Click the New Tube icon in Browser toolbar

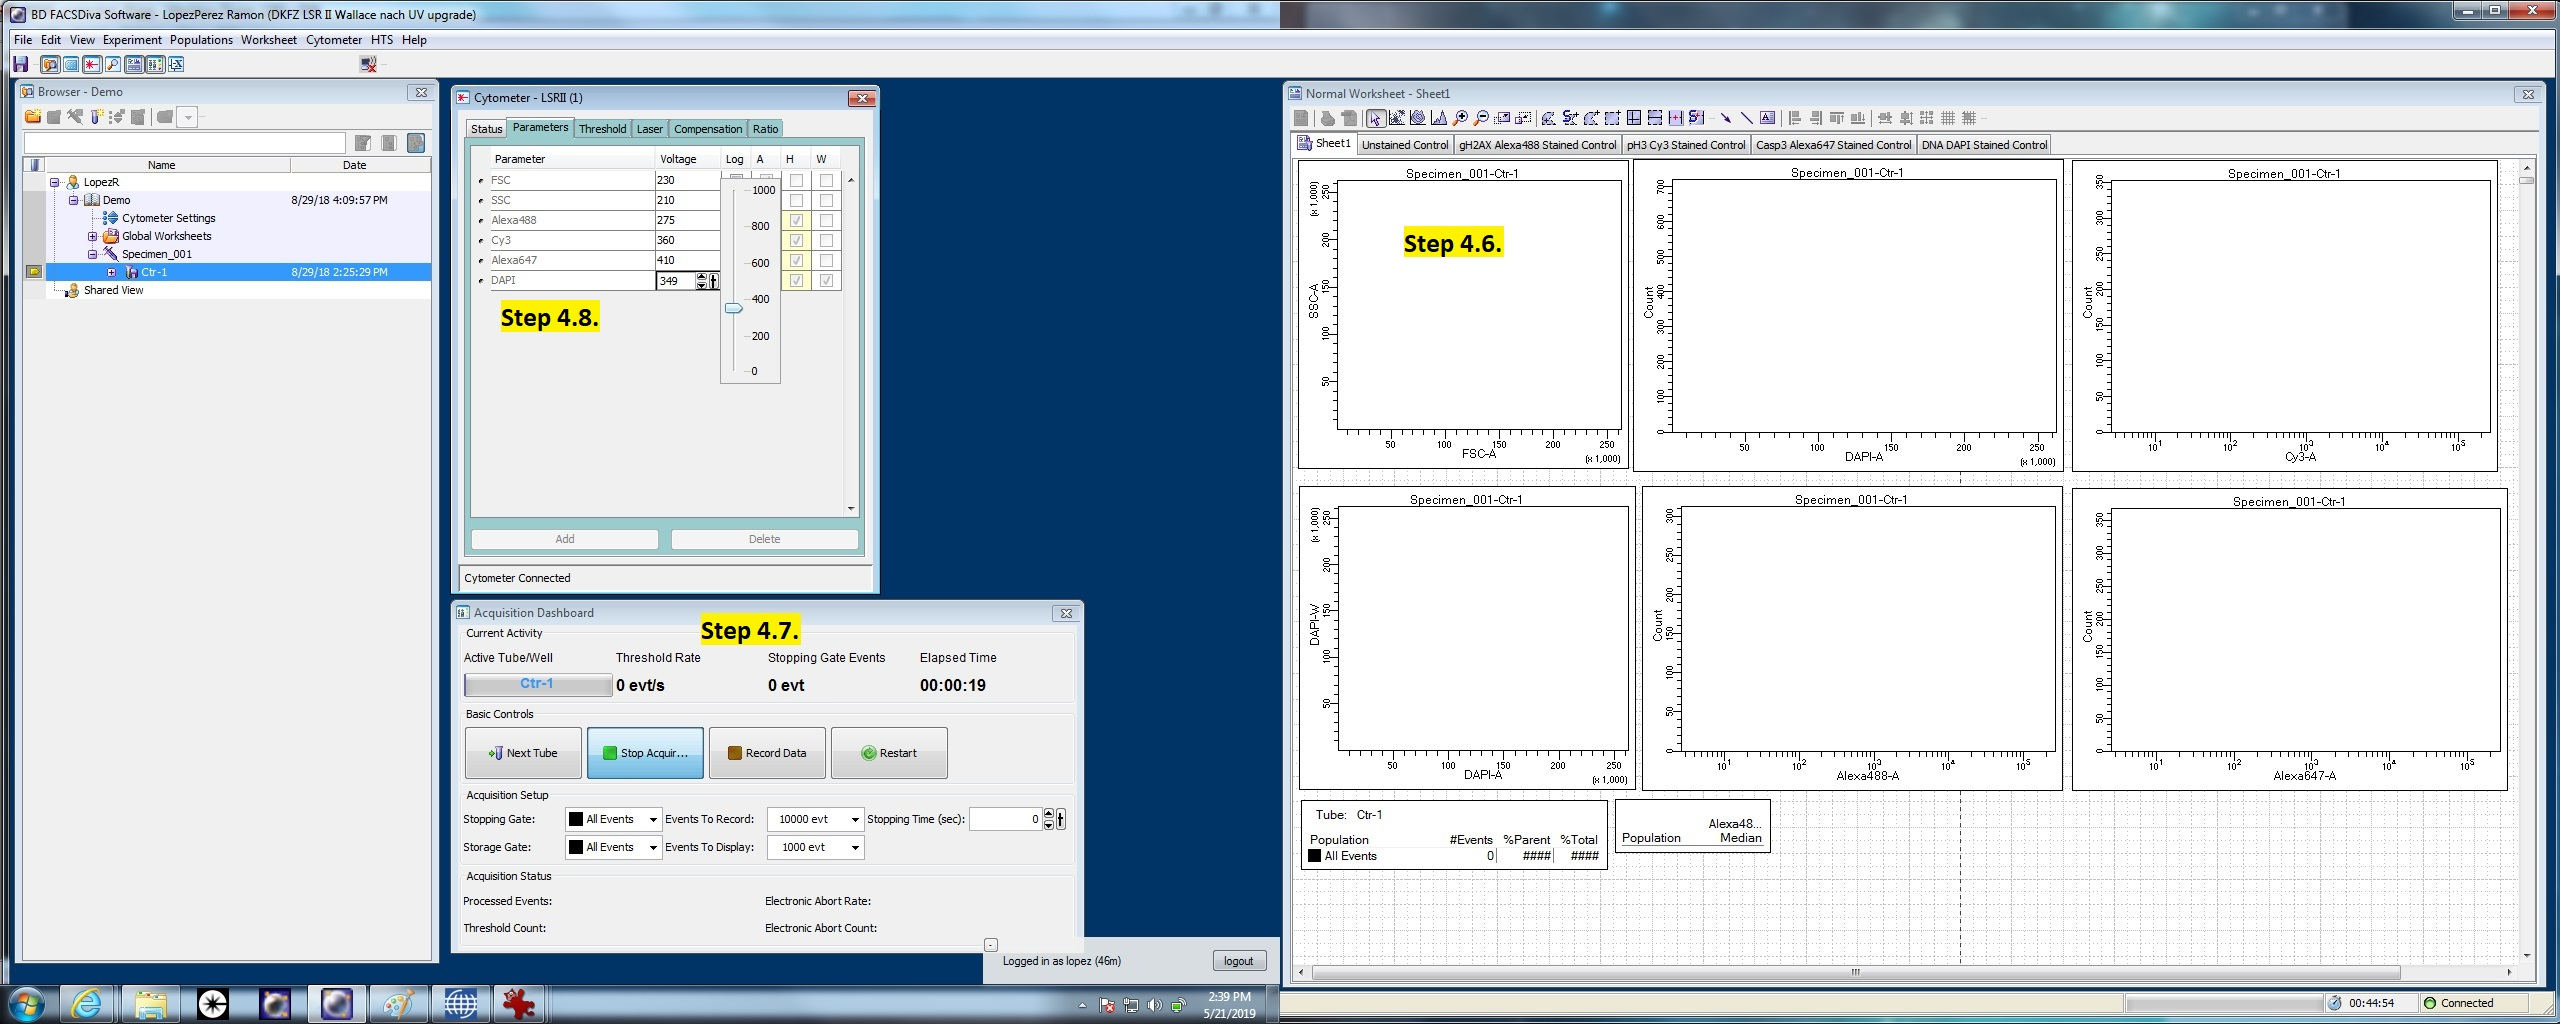(x=96, y=117)
